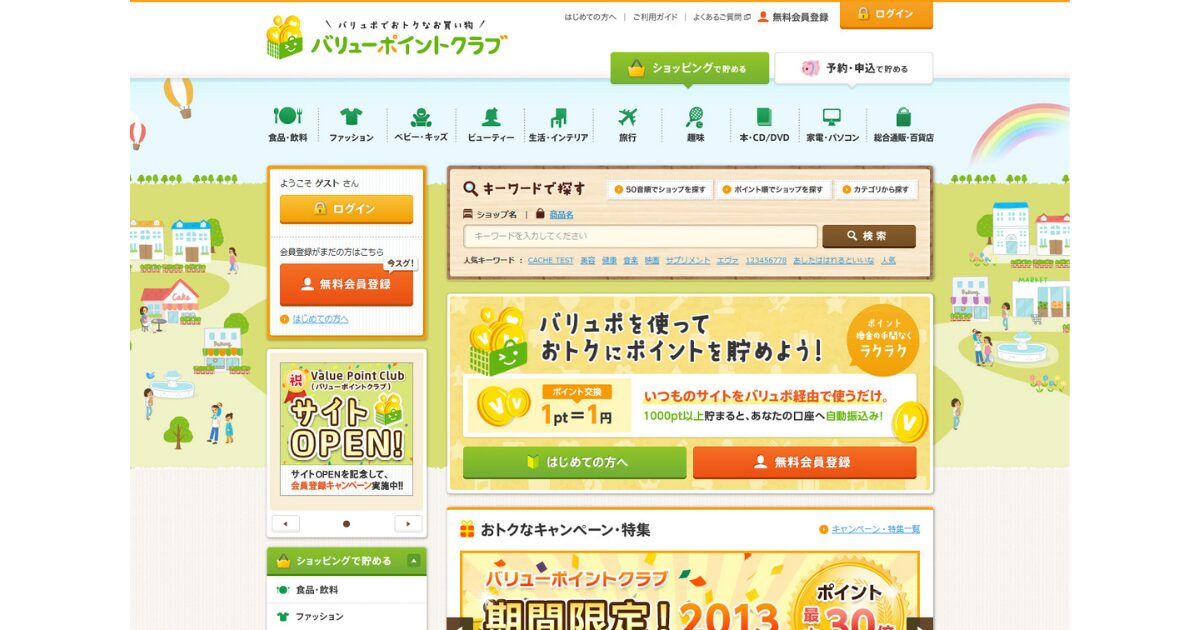Click the 健康 popular keyword
Image resolution: width=1200 pixels, height=630 pixels.
tap(609, 260)
